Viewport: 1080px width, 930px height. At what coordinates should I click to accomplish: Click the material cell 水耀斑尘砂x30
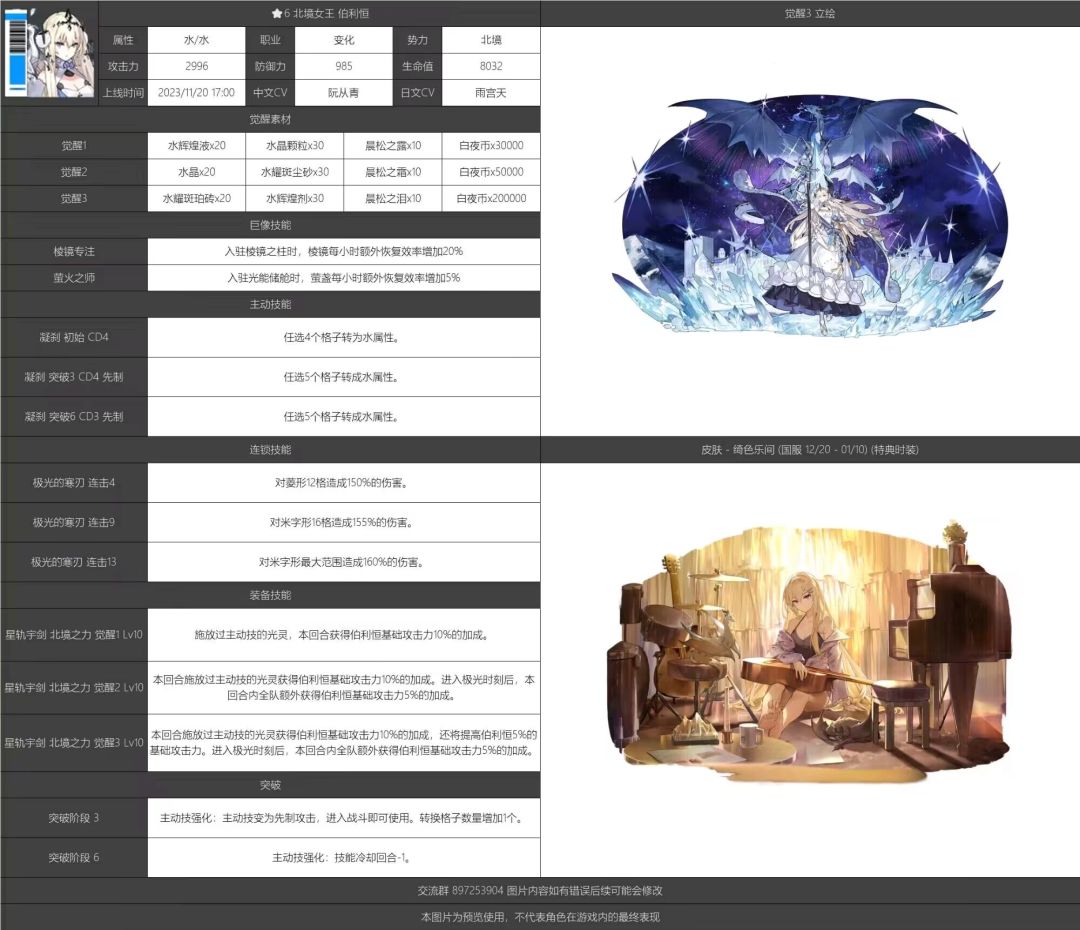[295, 172]
